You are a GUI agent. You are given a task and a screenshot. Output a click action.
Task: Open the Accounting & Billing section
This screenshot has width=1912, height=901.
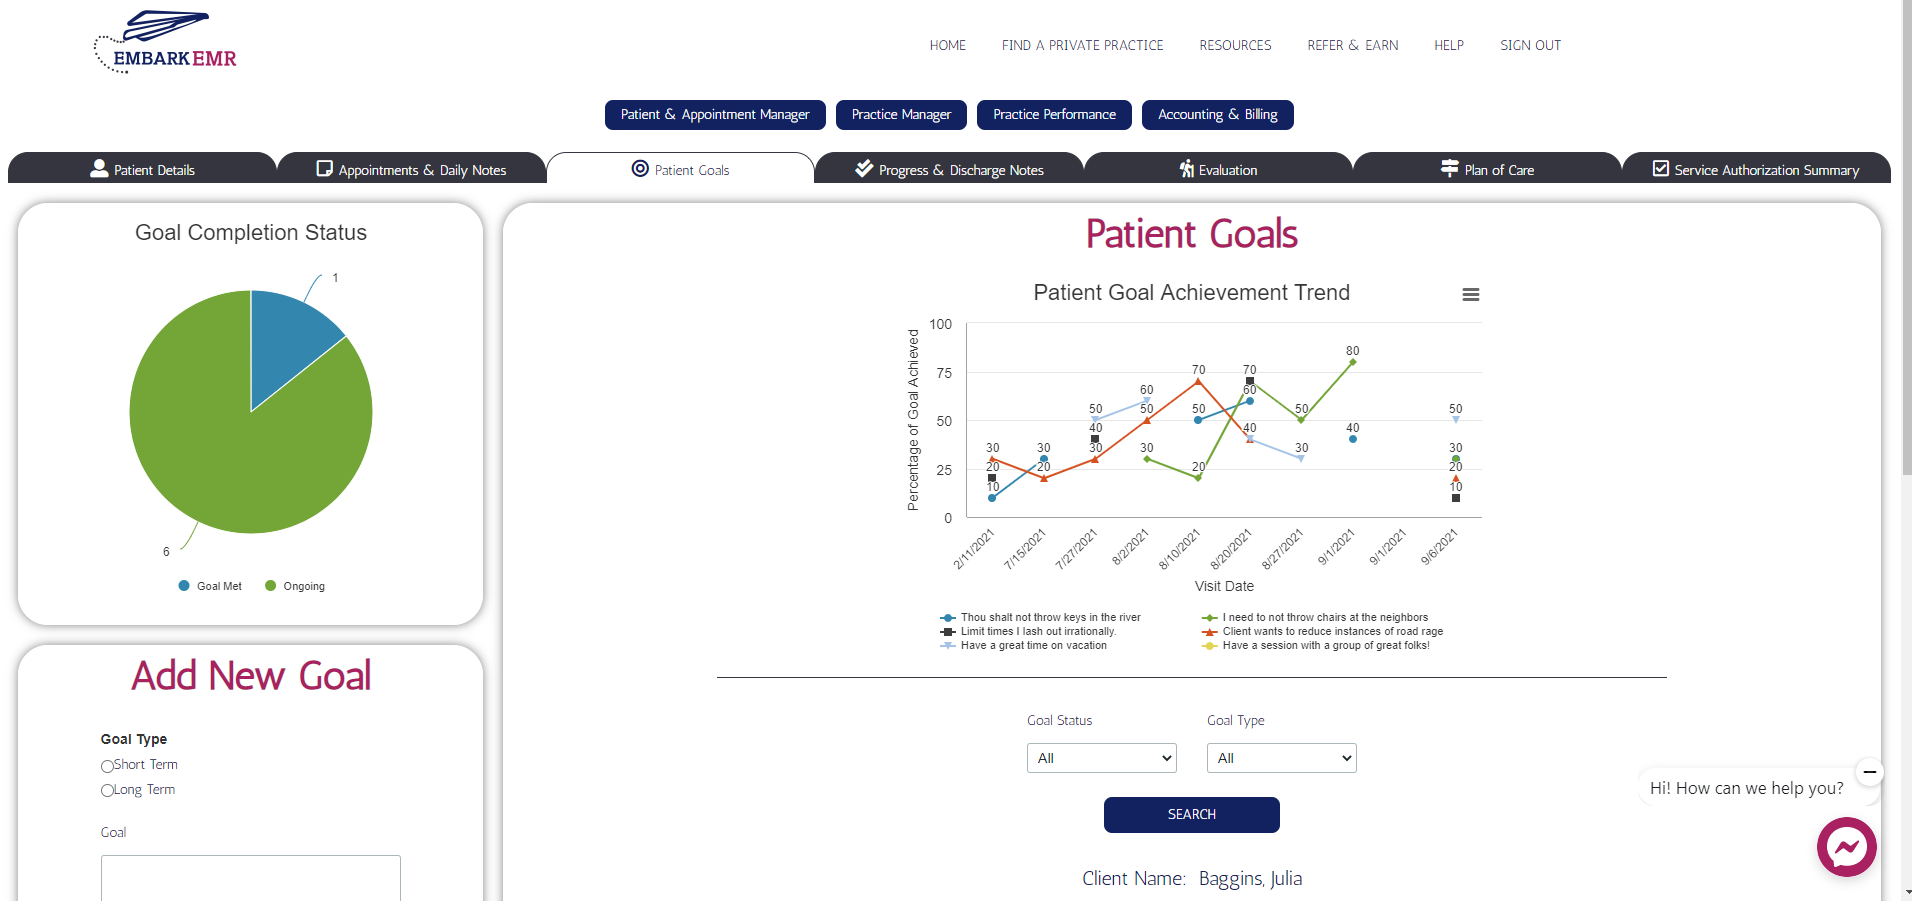coord(1216,114)
